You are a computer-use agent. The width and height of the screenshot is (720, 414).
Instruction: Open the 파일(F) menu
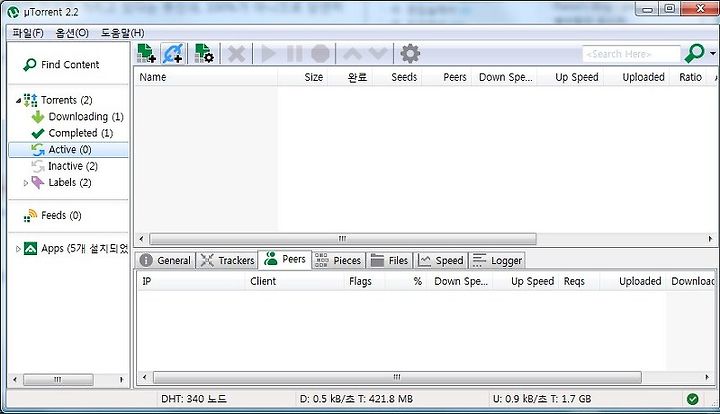tap(28, 33)
